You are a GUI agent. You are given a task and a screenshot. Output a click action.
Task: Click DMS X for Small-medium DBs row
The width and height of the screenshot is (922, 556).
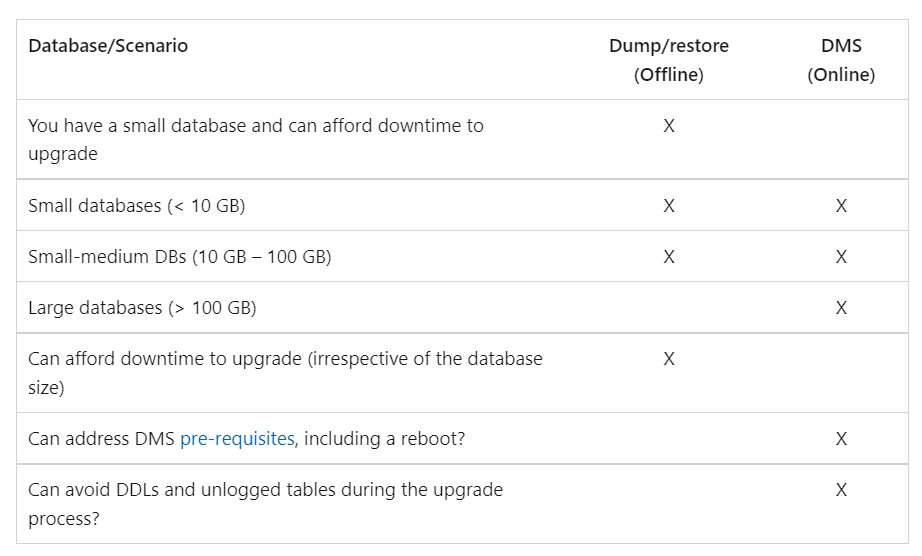[841, 257]
